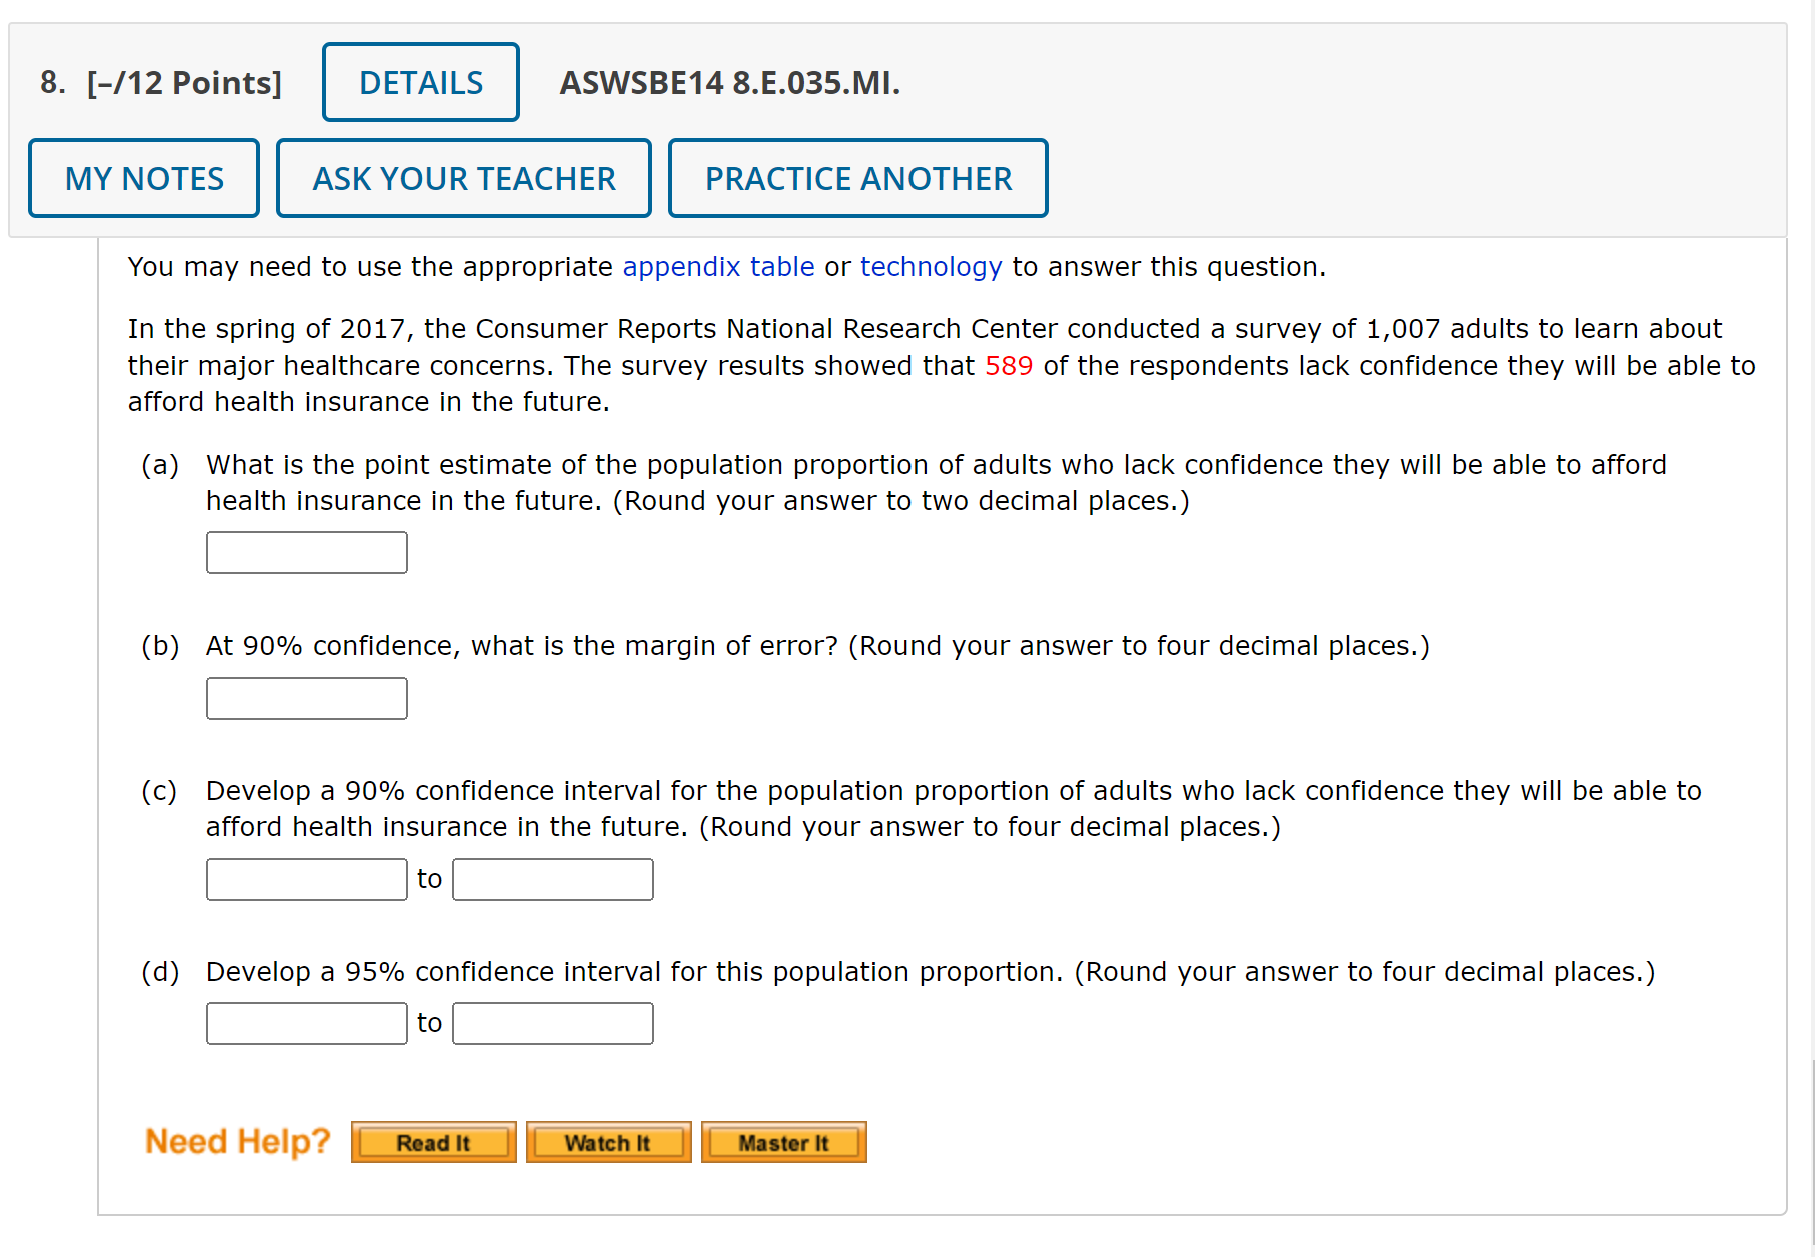1815x1257 pixels.
Task: Click the margin of error answer box in part (b)
Action: [x=306, y=697]
